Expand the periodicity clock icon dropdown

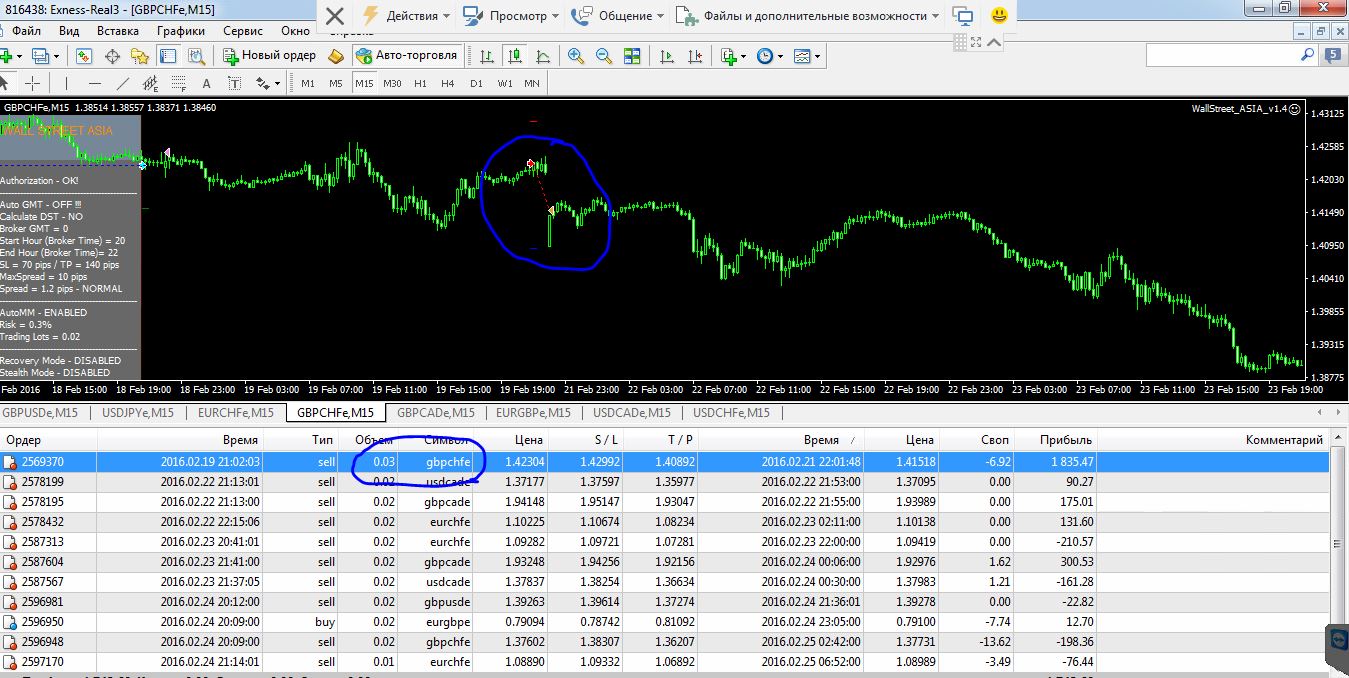[x=770, y=56]
